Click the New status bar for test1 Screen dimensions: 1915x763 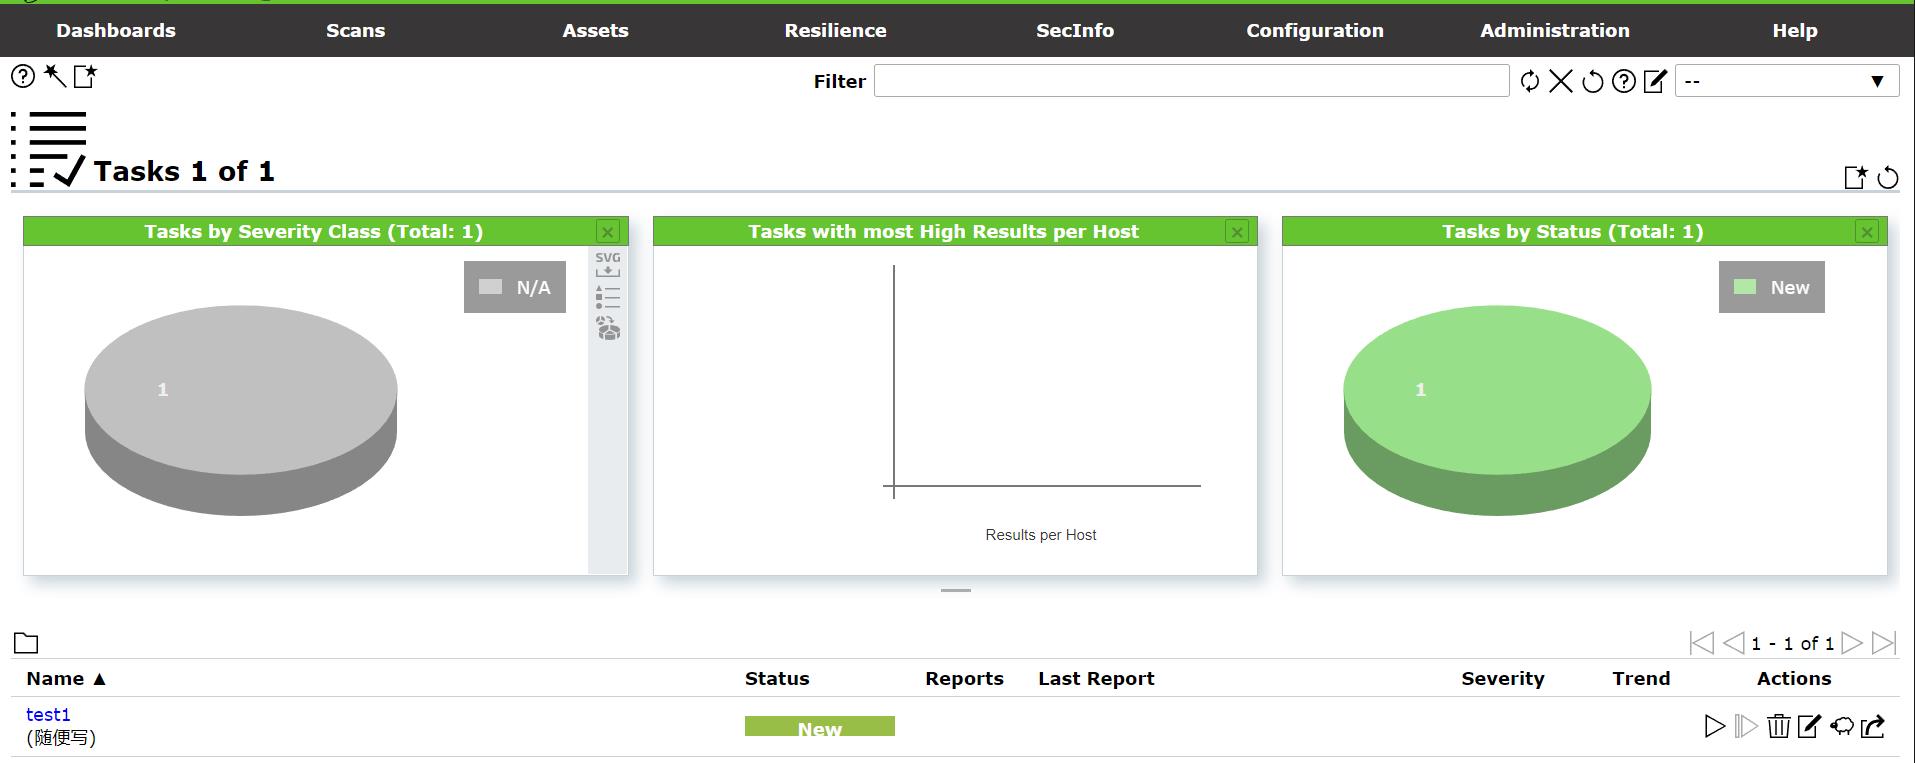coord(820,726)
